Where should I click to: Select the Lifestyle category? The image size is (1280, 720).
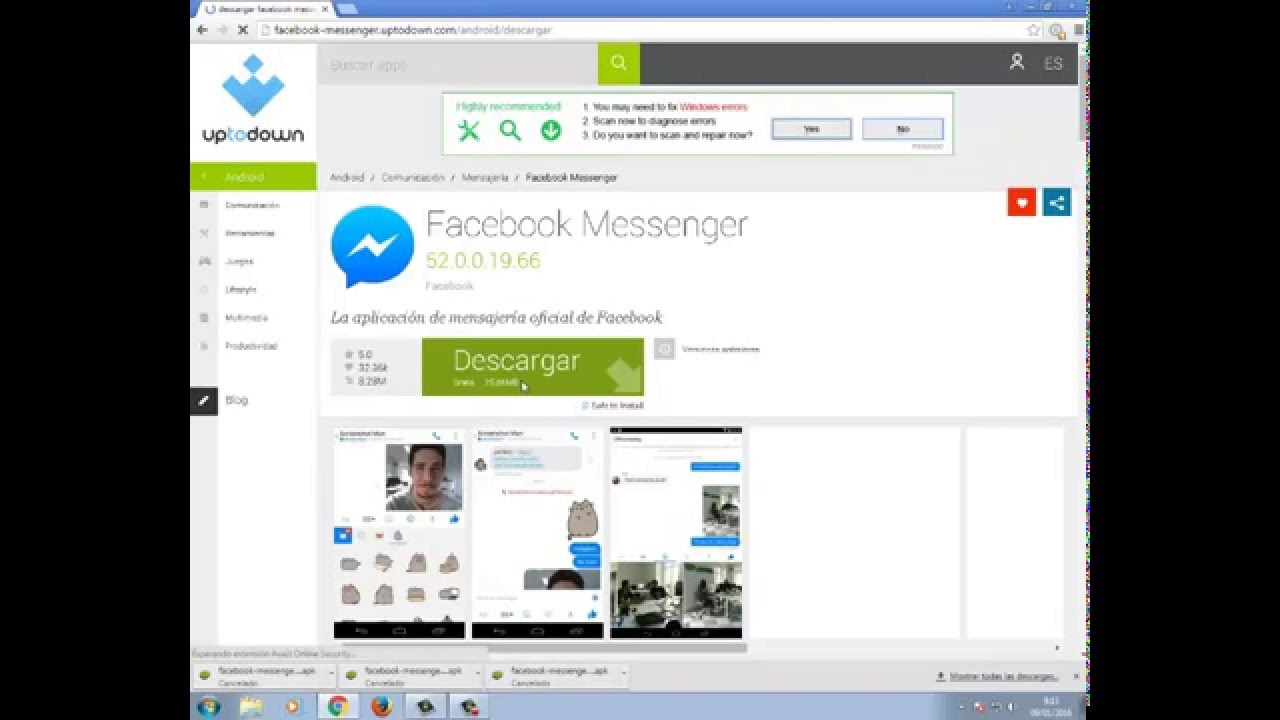pyautogui.click(x=241, y=289)
